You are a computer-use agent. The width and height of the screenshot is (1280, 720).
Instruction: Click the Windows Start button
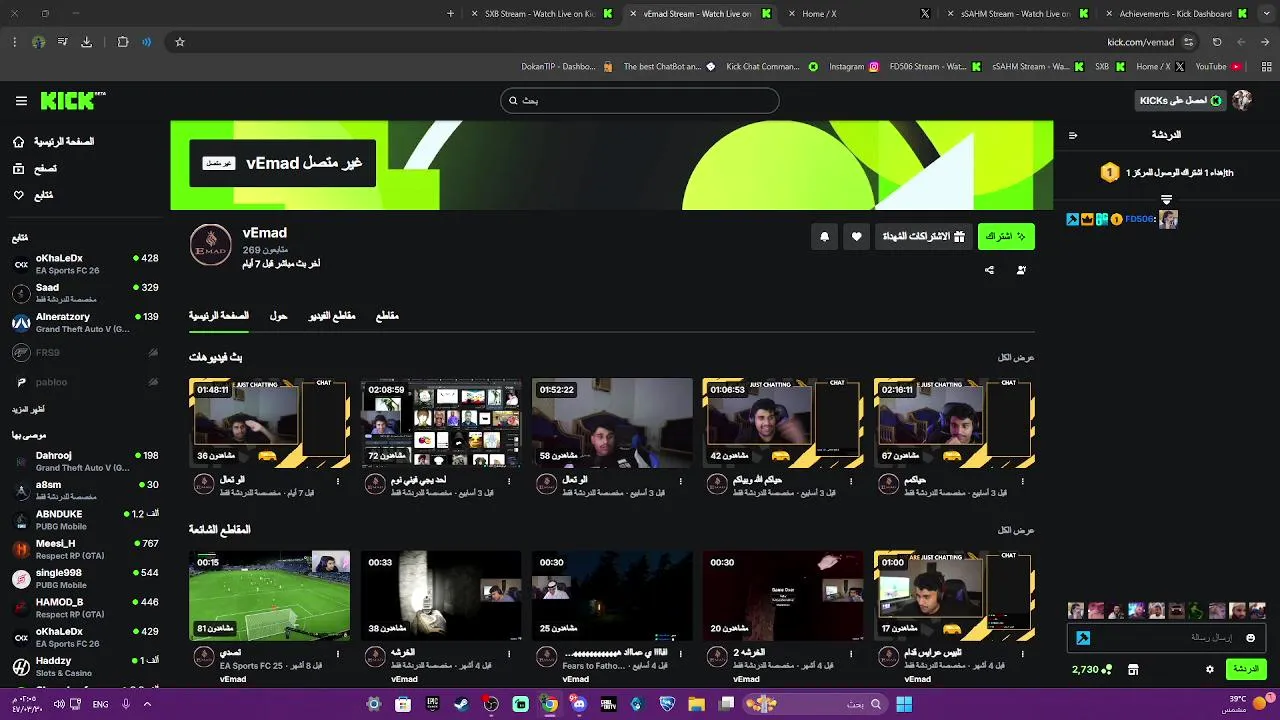[x=904, y=704]
